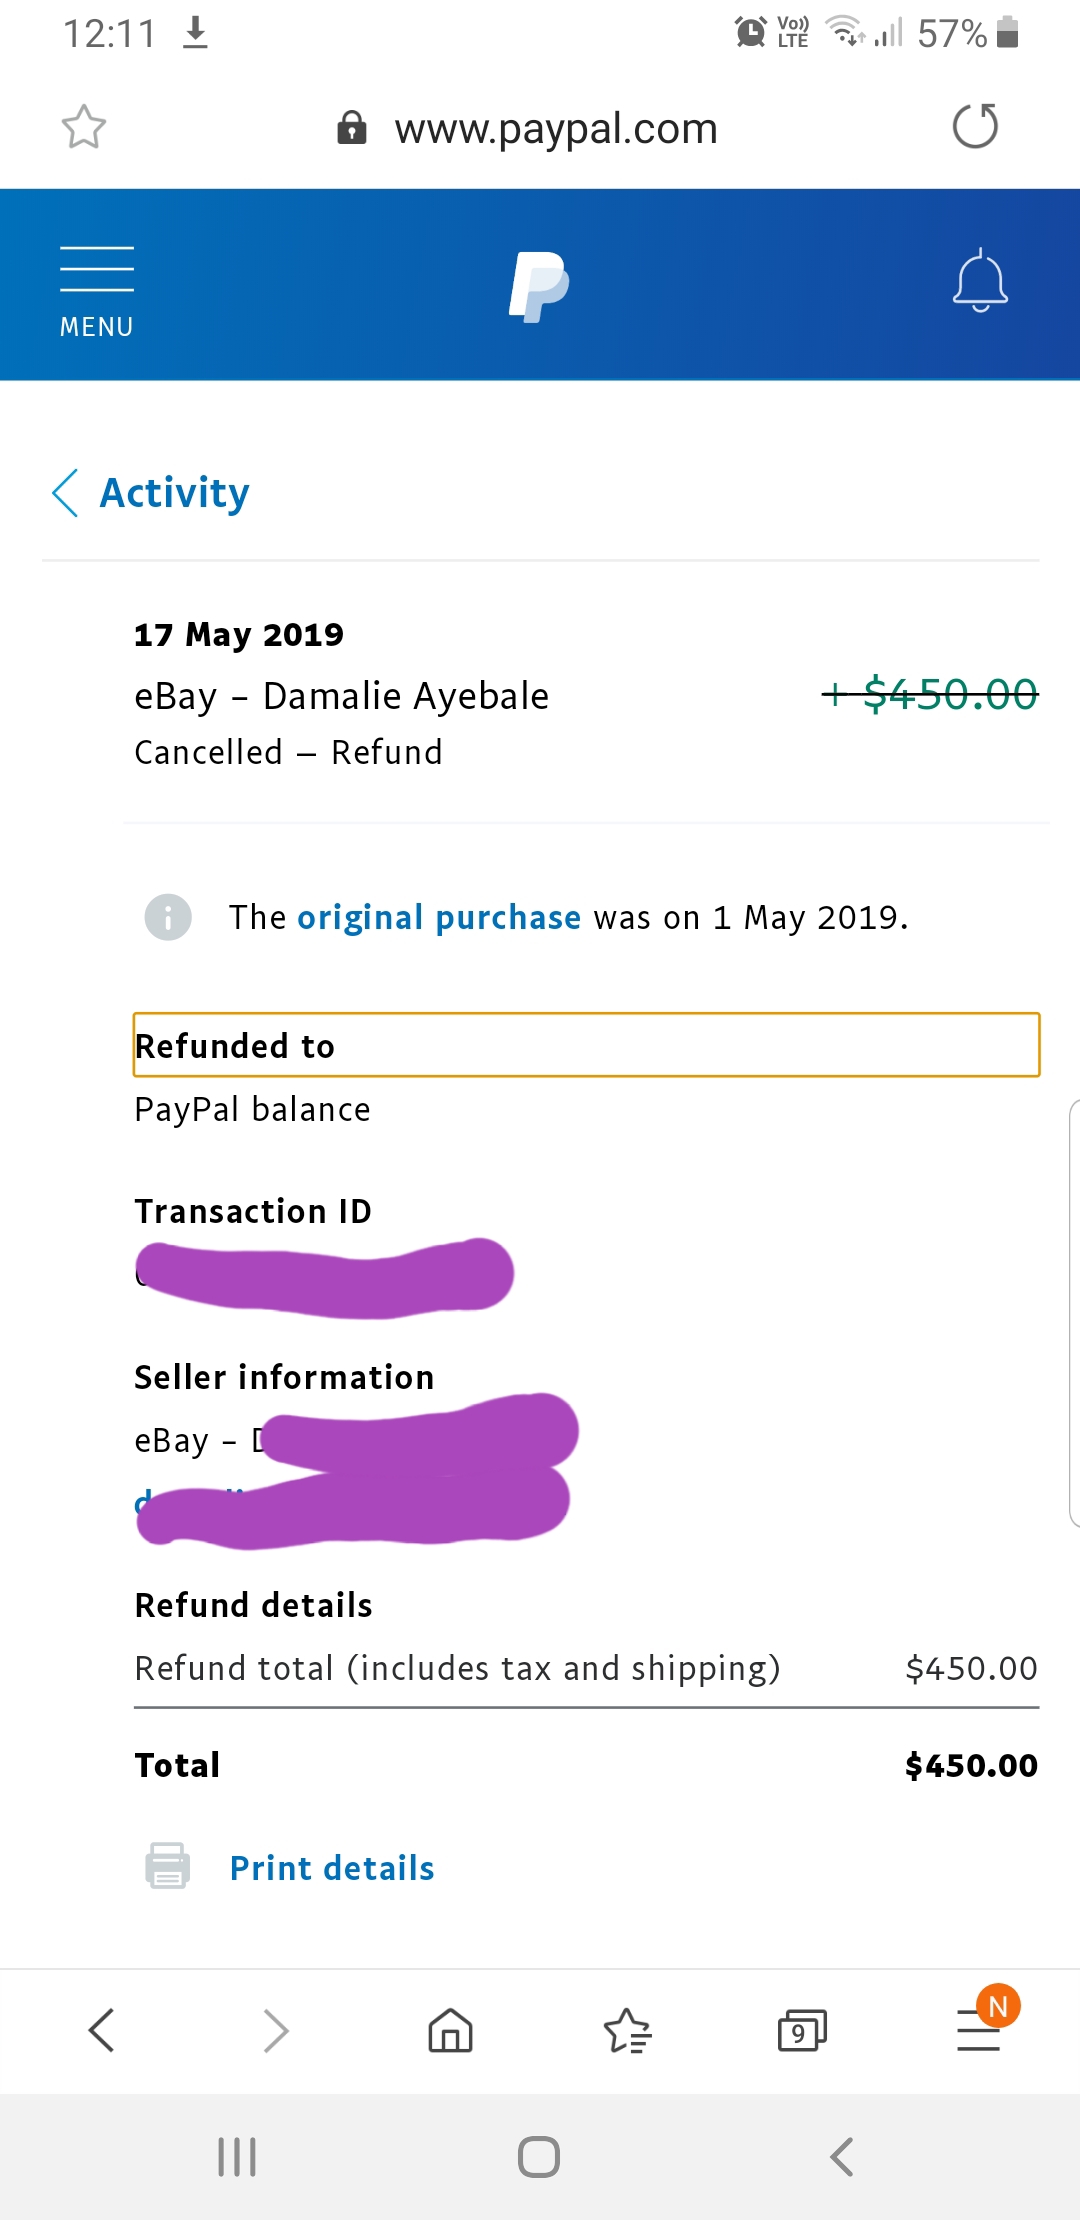Tap the home icon in the browser toolbar
This screenshot has width=1080, height=2220.
pyautogui.click(x=450, y=2029)
